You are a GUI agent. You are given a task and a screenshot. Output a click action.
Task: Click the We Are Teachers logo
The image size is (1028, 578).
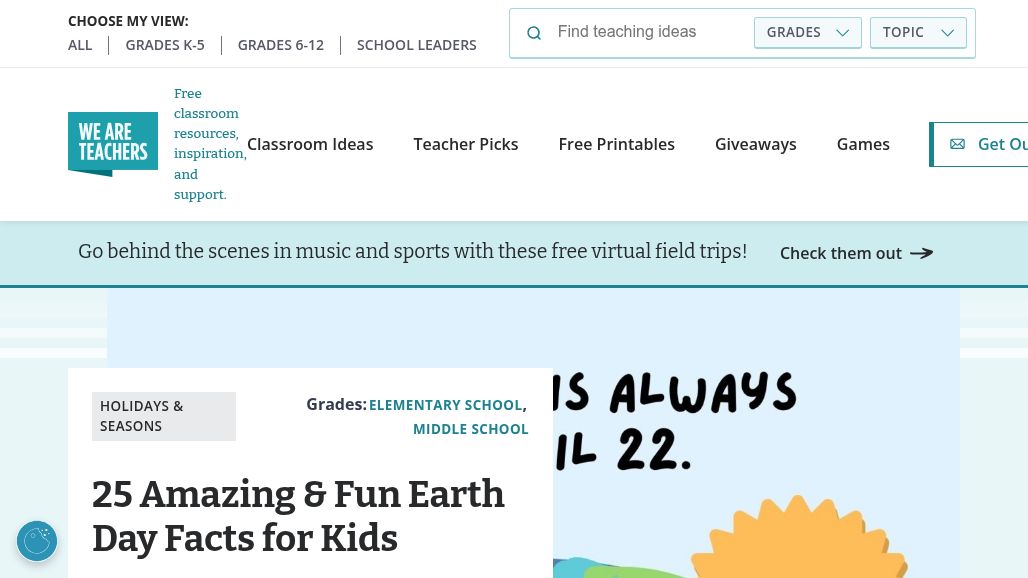[113, 143]
